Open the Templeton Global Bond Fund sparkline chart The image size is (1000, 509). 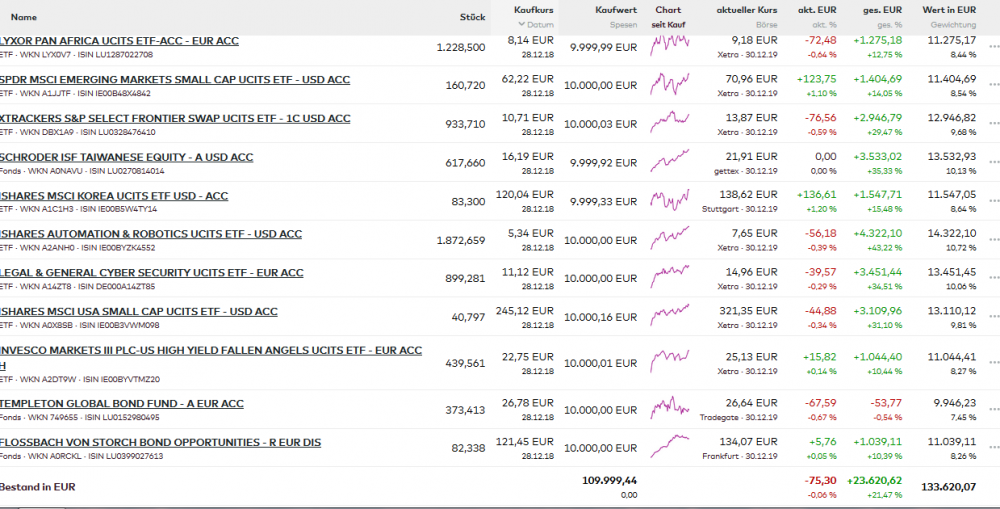668,408
